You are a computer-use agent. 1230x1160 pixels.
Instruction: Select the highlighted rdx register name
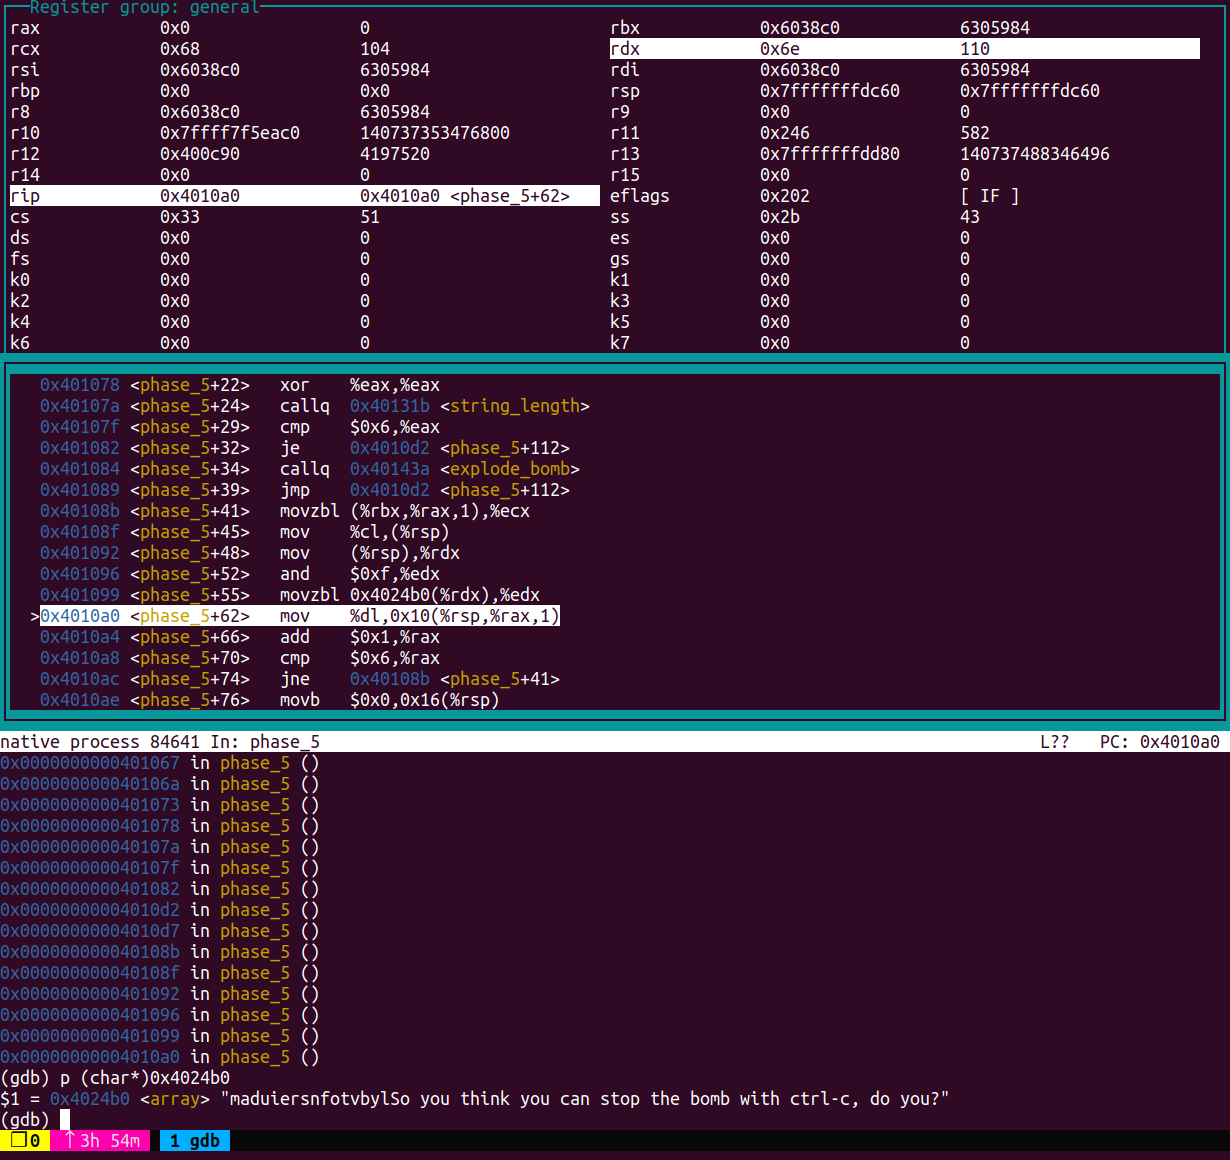tap(625, 49)
